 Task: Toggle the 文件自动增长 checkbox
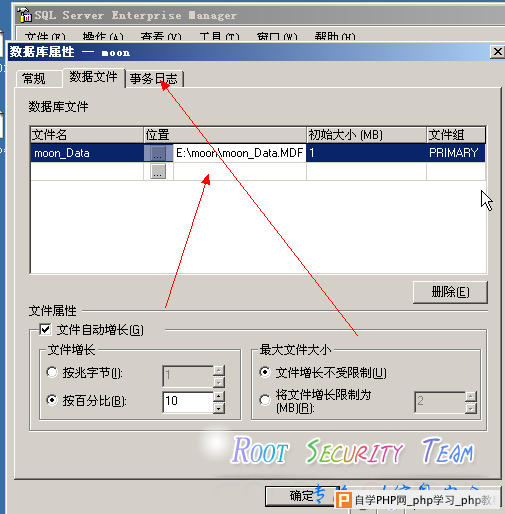[45, 330]
